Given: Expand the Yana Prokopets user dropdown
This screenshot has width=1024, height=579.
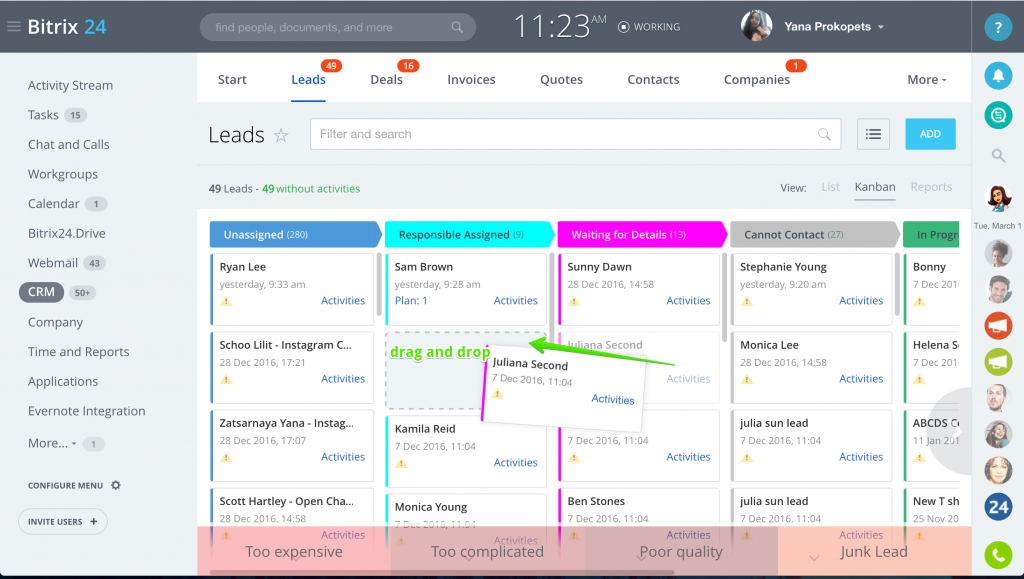Looking at the screenshot, I should coord(881,27).
